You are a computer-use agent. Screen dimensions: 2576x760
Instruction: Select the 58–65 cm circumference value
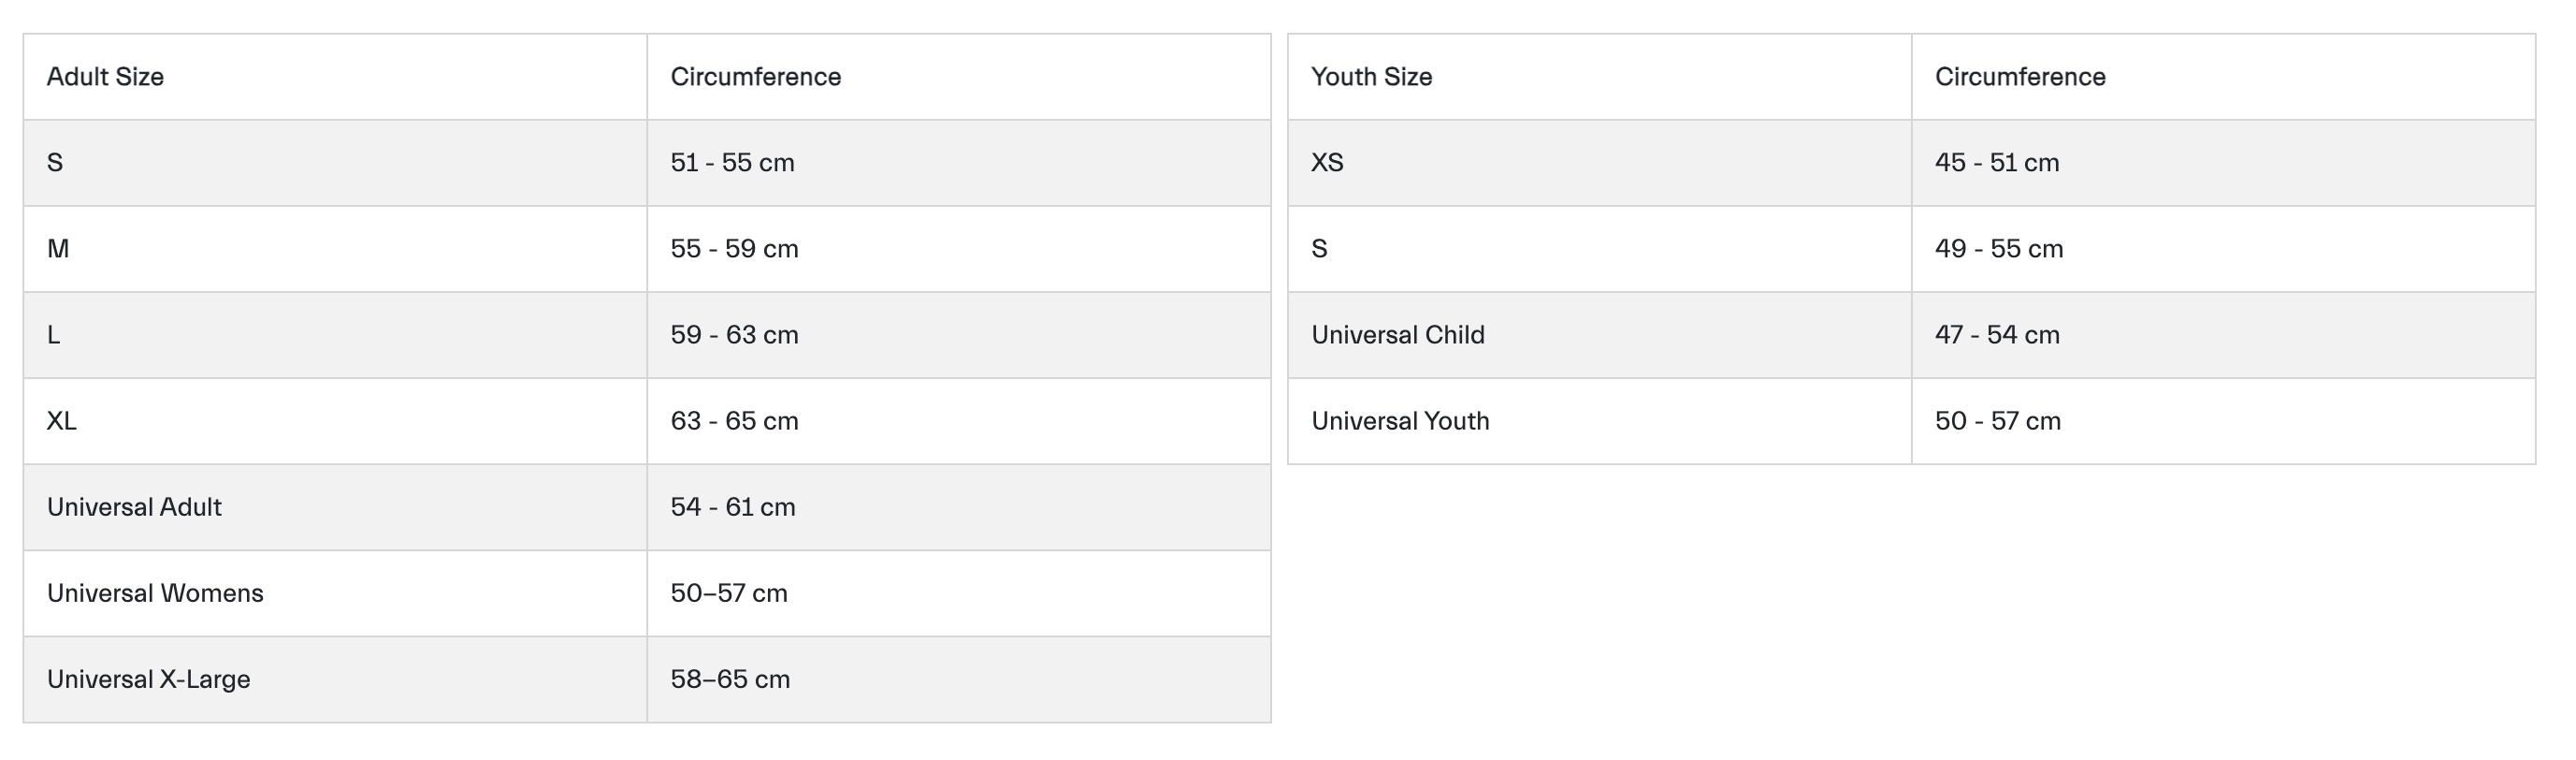[730, 679]
